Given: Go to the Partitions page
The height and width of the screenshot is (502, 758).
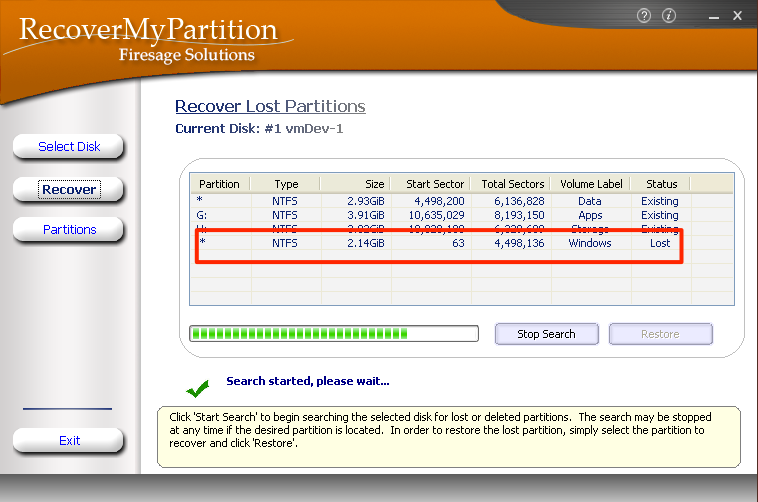Looking at the screenshot, I should click(69, 230).
